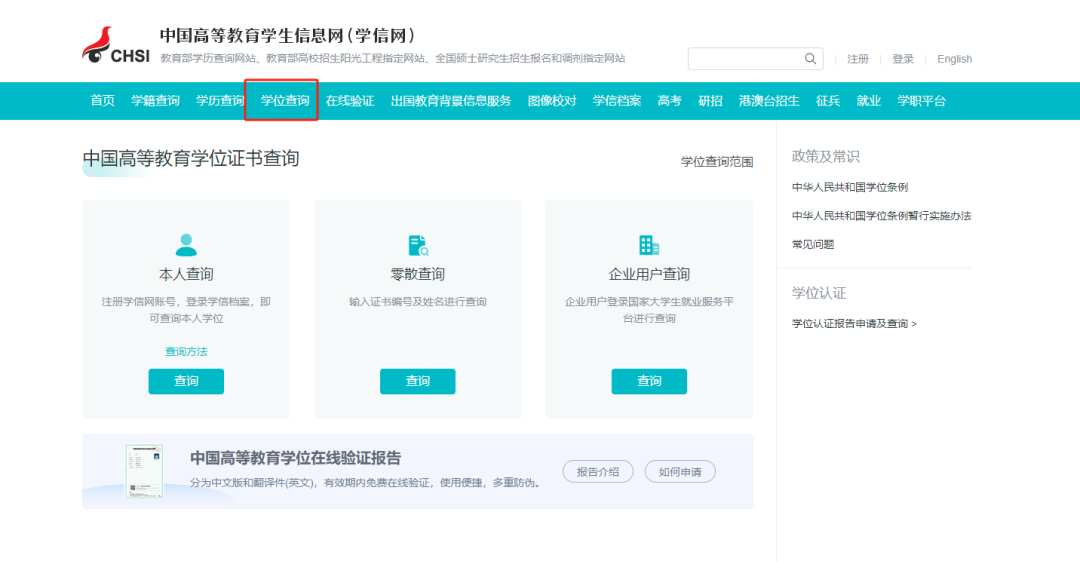
Task: Click the 零散查询 document icon
Action: pyautogui.click(x=418, y=245)
